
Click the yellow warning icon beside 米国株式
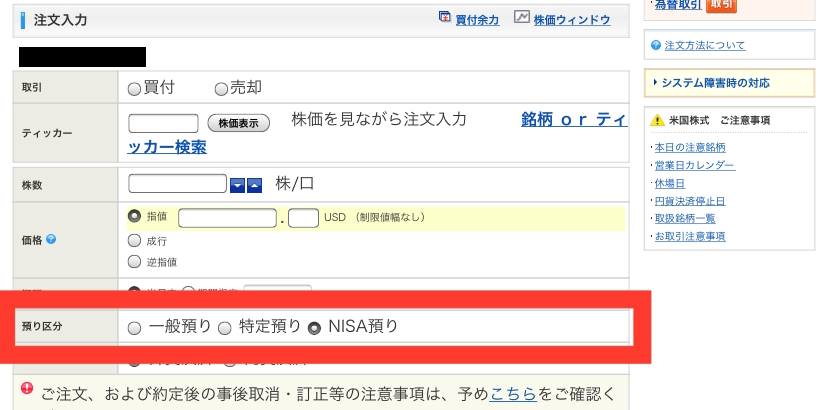(657, 121)
